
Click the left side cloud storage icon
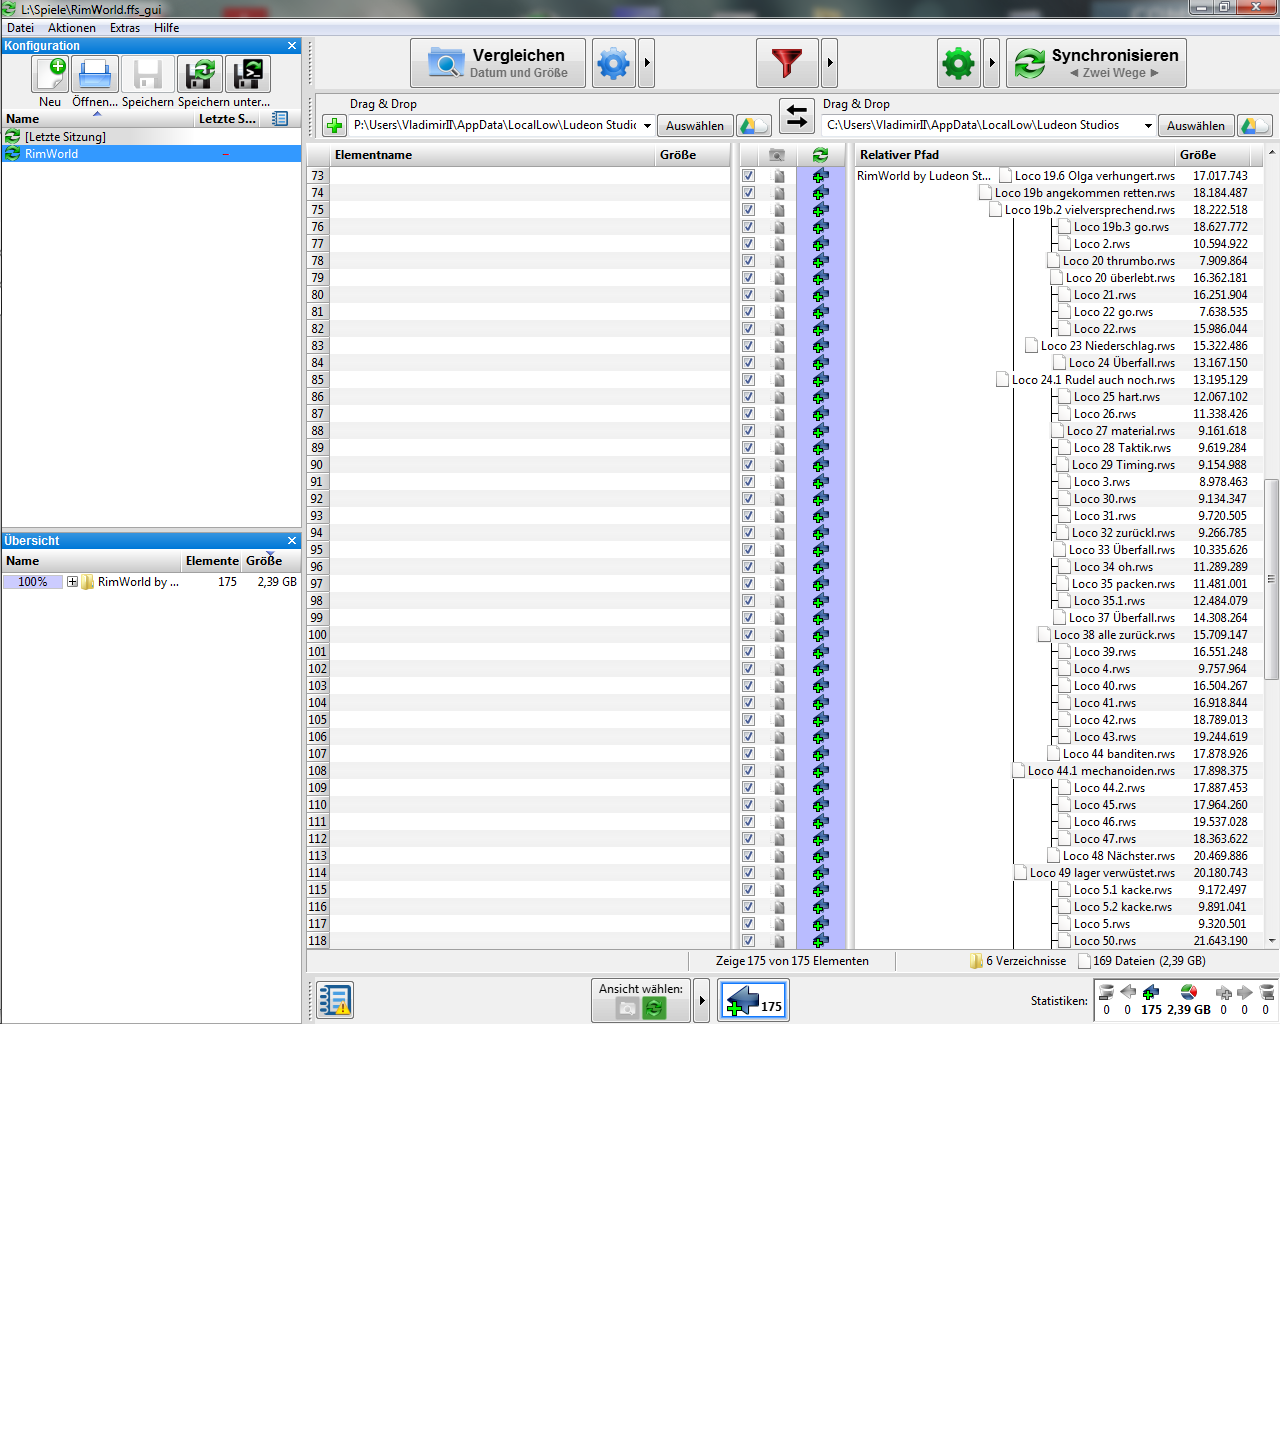(753, 125)
